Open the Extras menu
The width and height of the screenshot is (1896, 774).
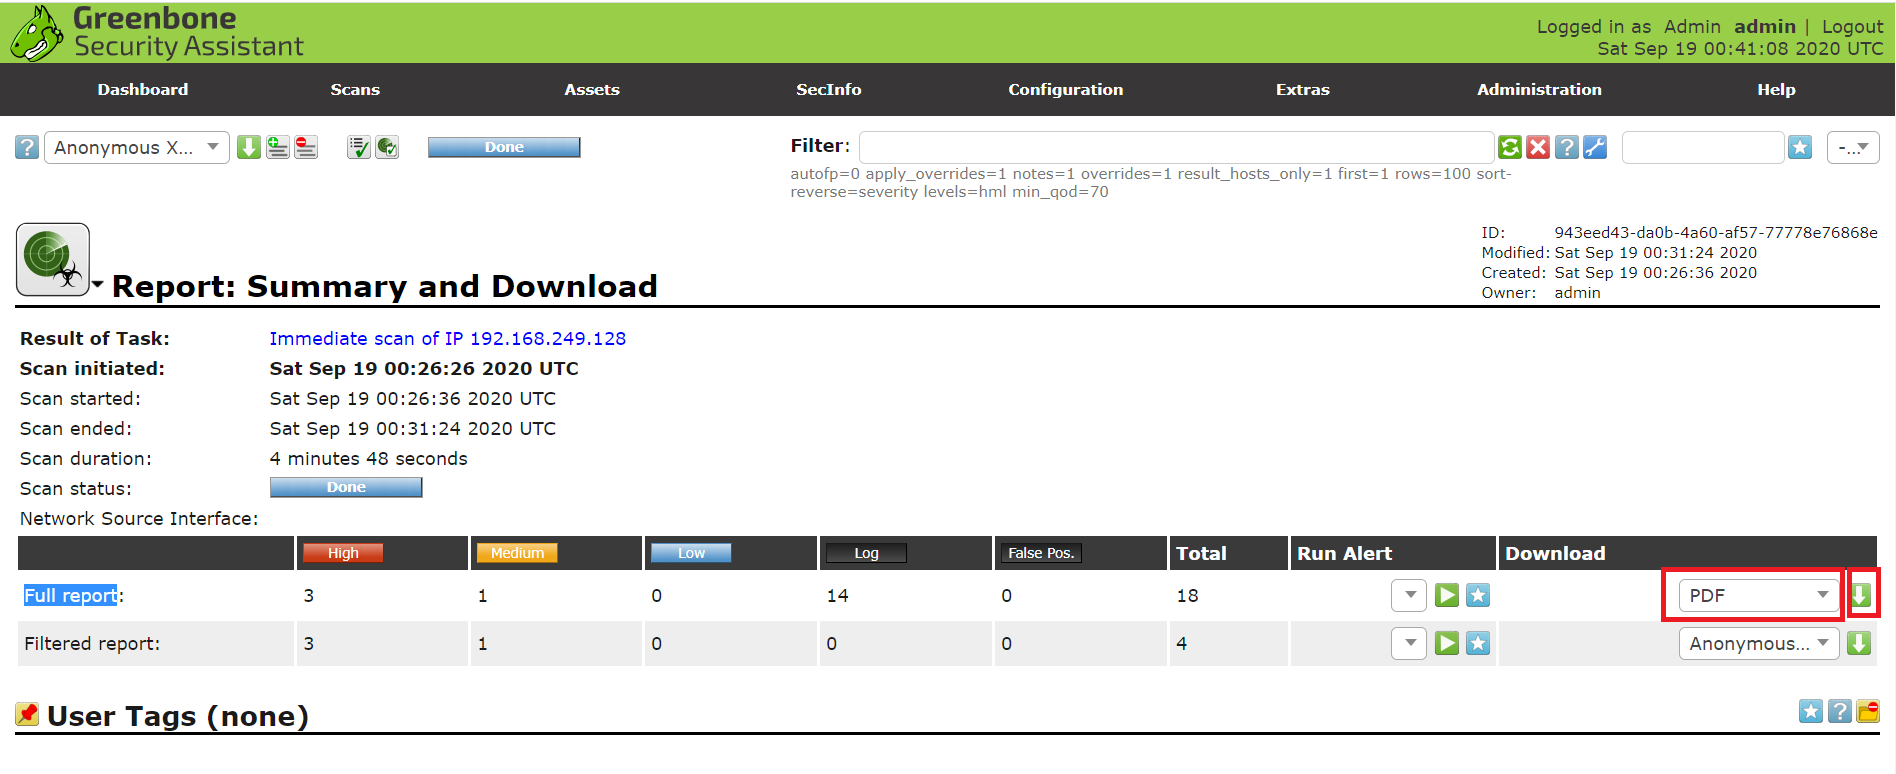pos(1303,90)
